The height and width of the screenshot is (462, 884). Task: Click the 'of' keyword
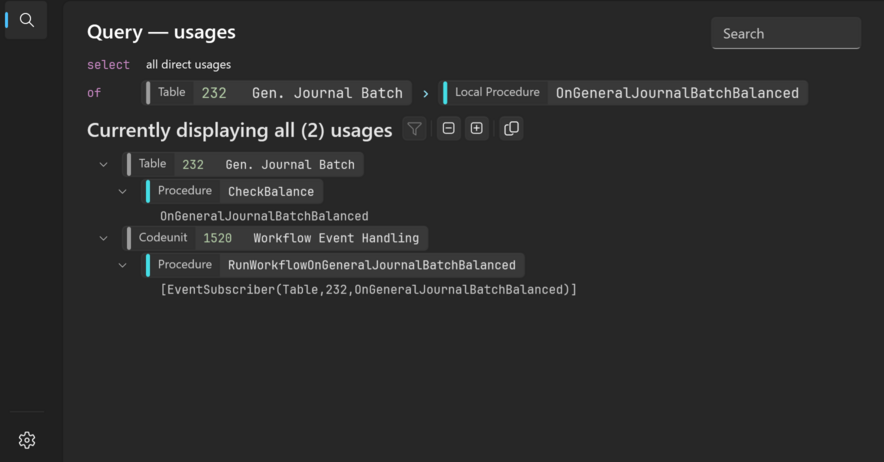coord(94,93)
